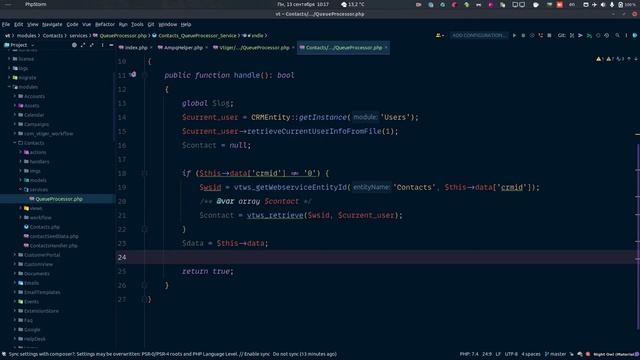Click the Expand All icon in Project panel
Image resolution: width=640 pixels, height=360 pixels.
pos(83,45)
